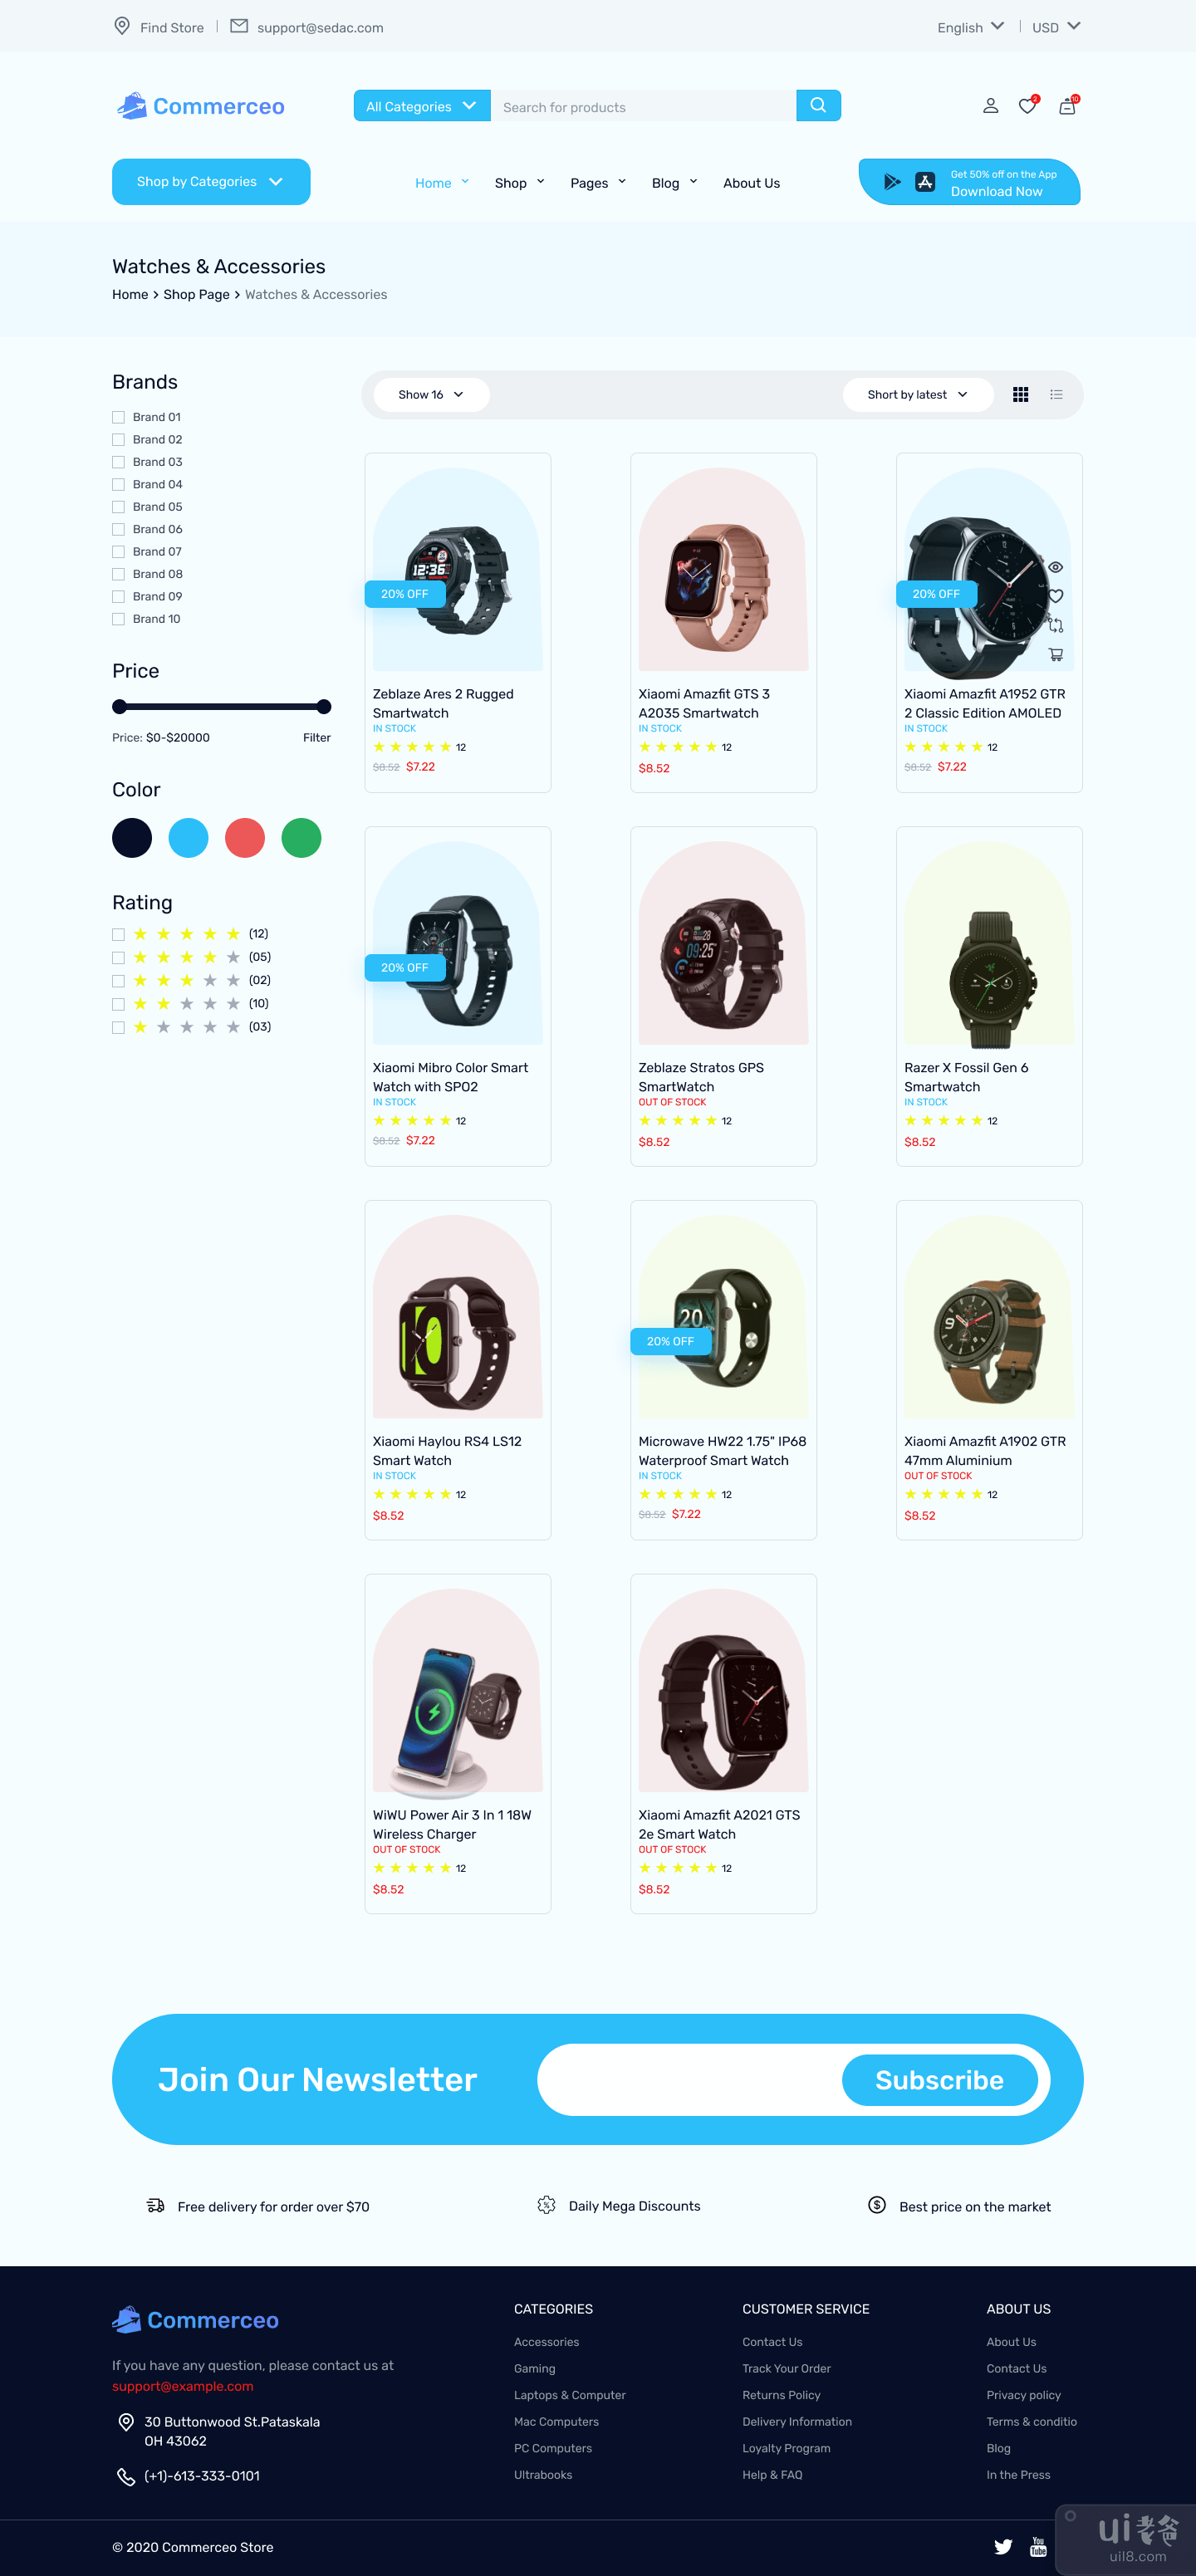Screen dimensions: 1196x2576
Task: Switch to grid view layout
Action: point(1020,395)
